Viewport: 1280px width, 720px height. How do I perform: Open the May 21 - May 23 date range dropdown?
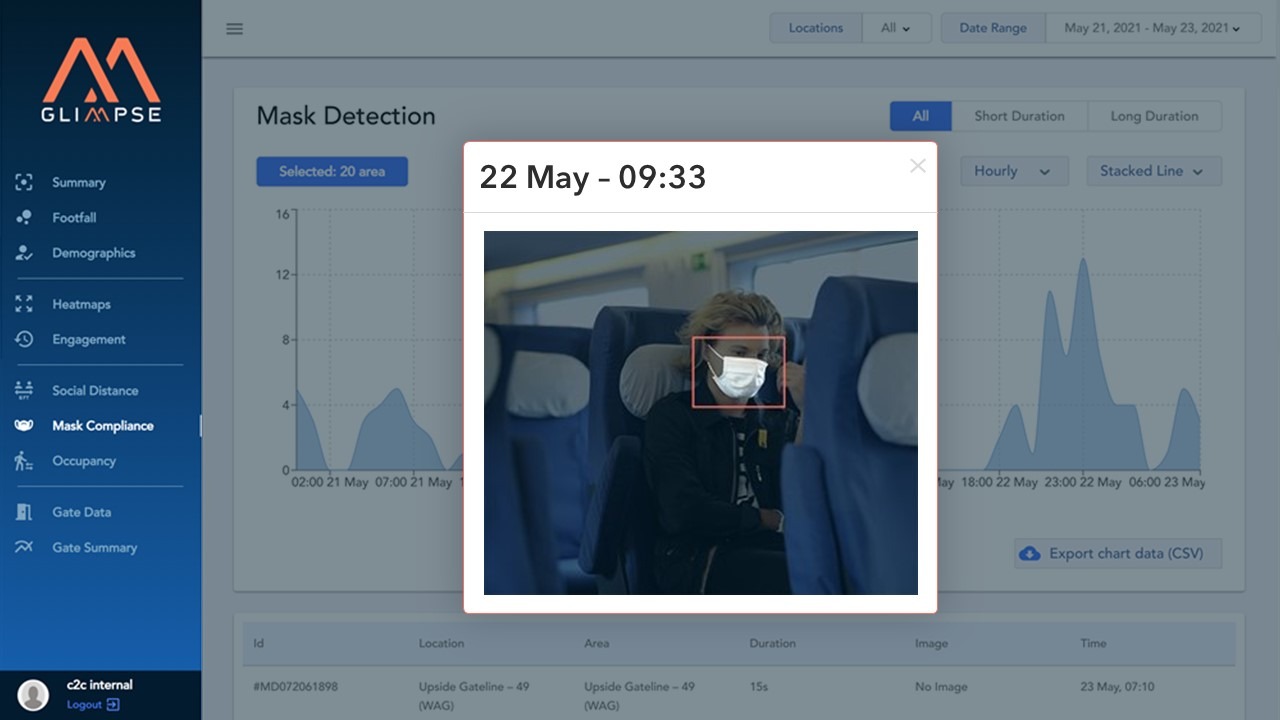coord(1152,27)
